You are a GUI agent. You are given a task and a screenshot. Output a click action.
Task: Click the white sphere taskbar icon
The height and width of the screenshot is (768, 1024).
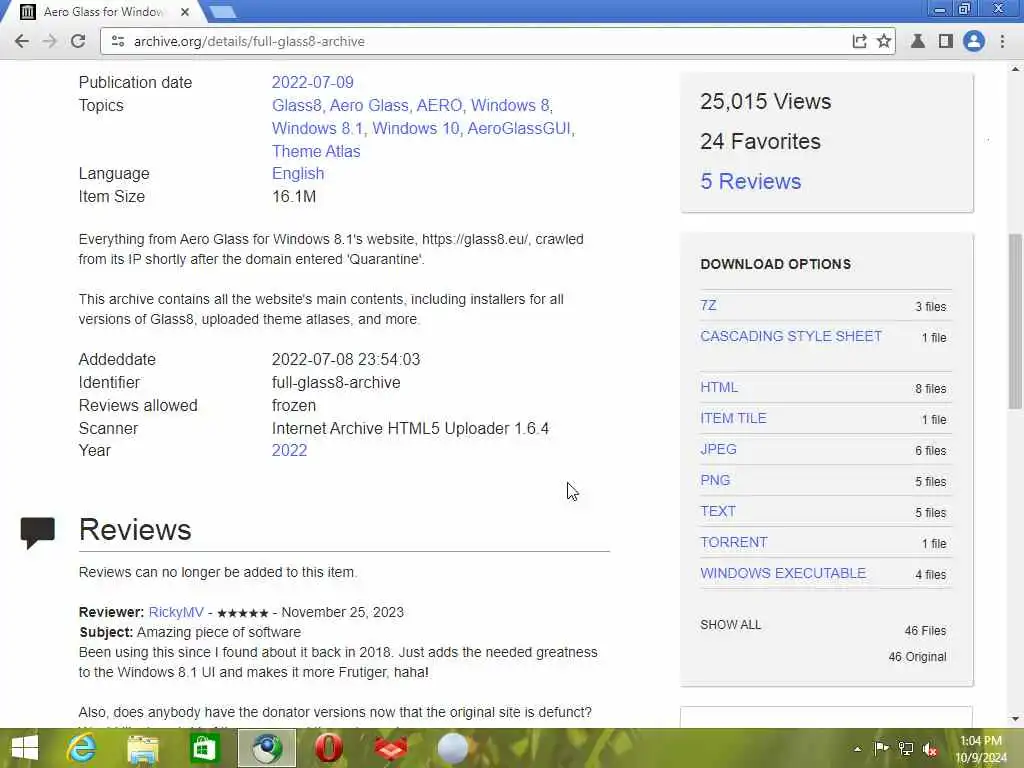click(453, 748)
